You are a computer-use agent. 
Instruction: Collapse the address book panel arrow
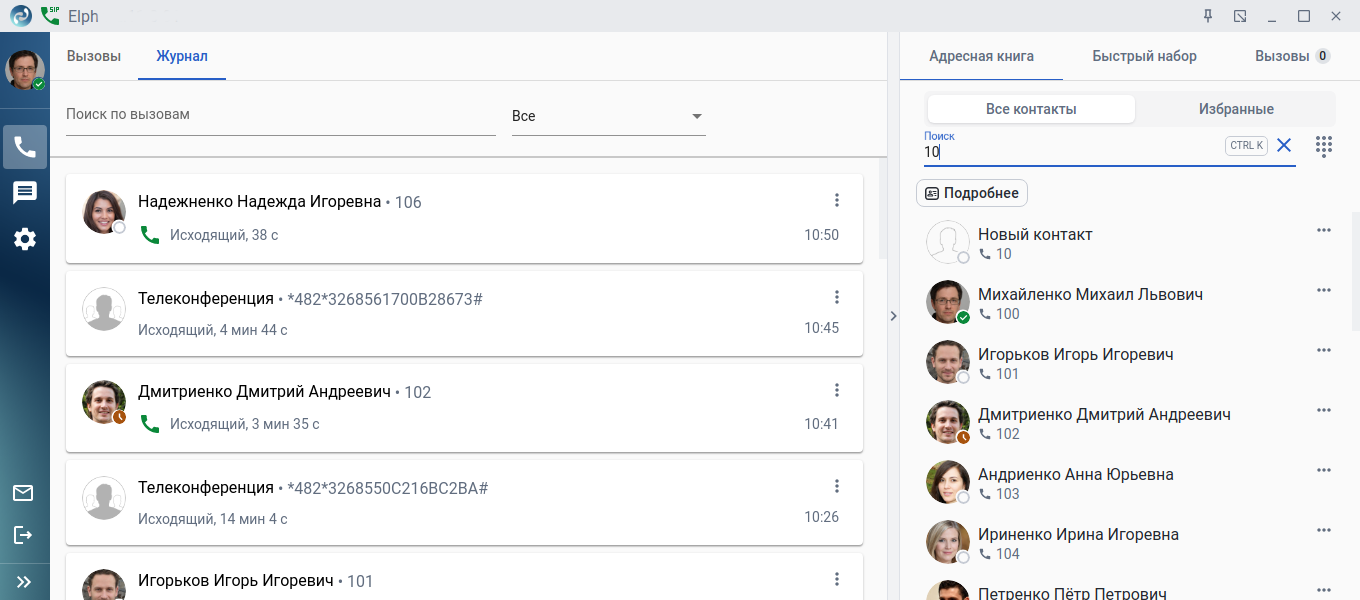[x=893, y=316]
